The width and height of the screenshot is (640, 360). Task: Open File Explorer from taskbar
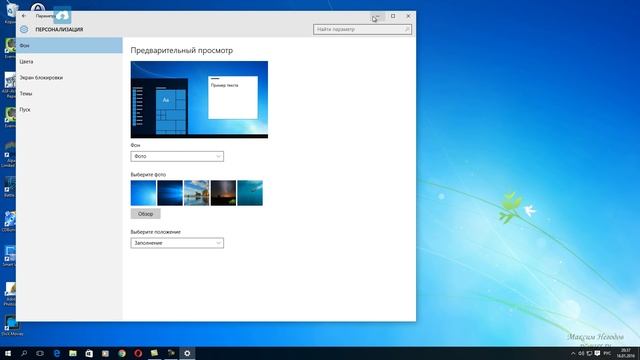pyautogui.click(x=73, y=353)
